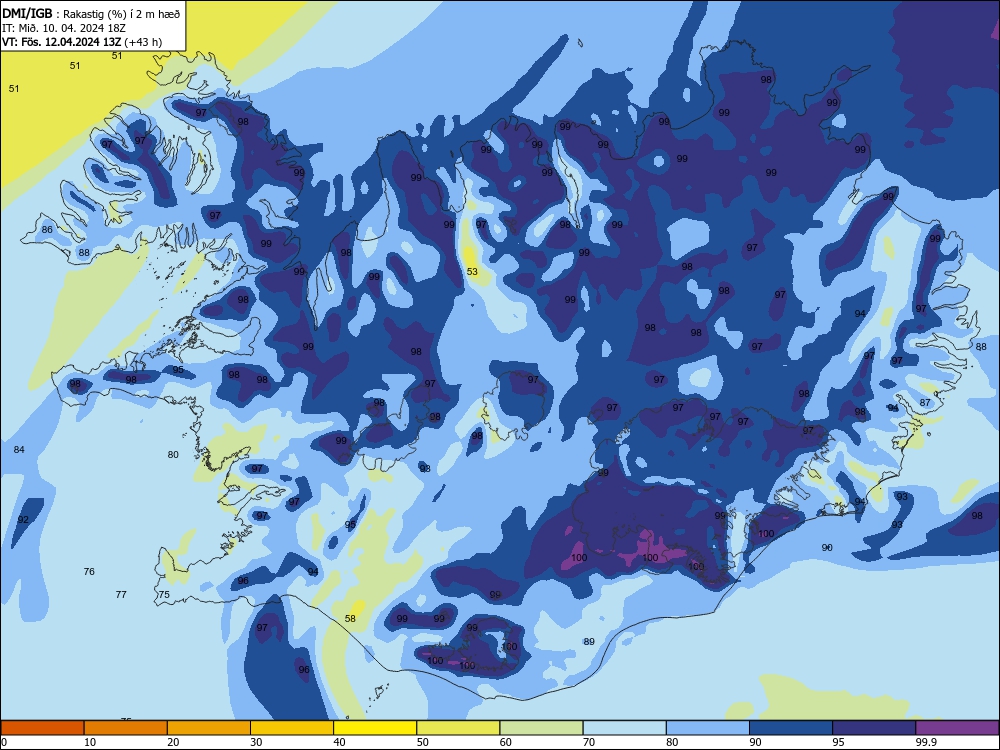This screenshot has height=750, width=1000.
Task: Click the light blue 80–90 legend band
Action: pyautogui.click(x=708, y=728)
